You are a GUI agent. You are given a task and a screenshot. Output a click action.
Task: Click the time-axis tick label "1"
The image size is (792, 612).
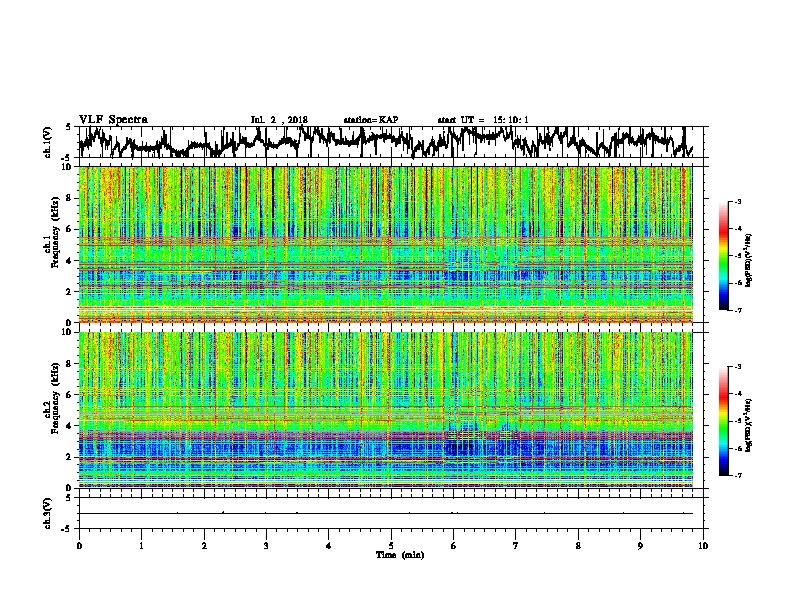pos(141,546)
